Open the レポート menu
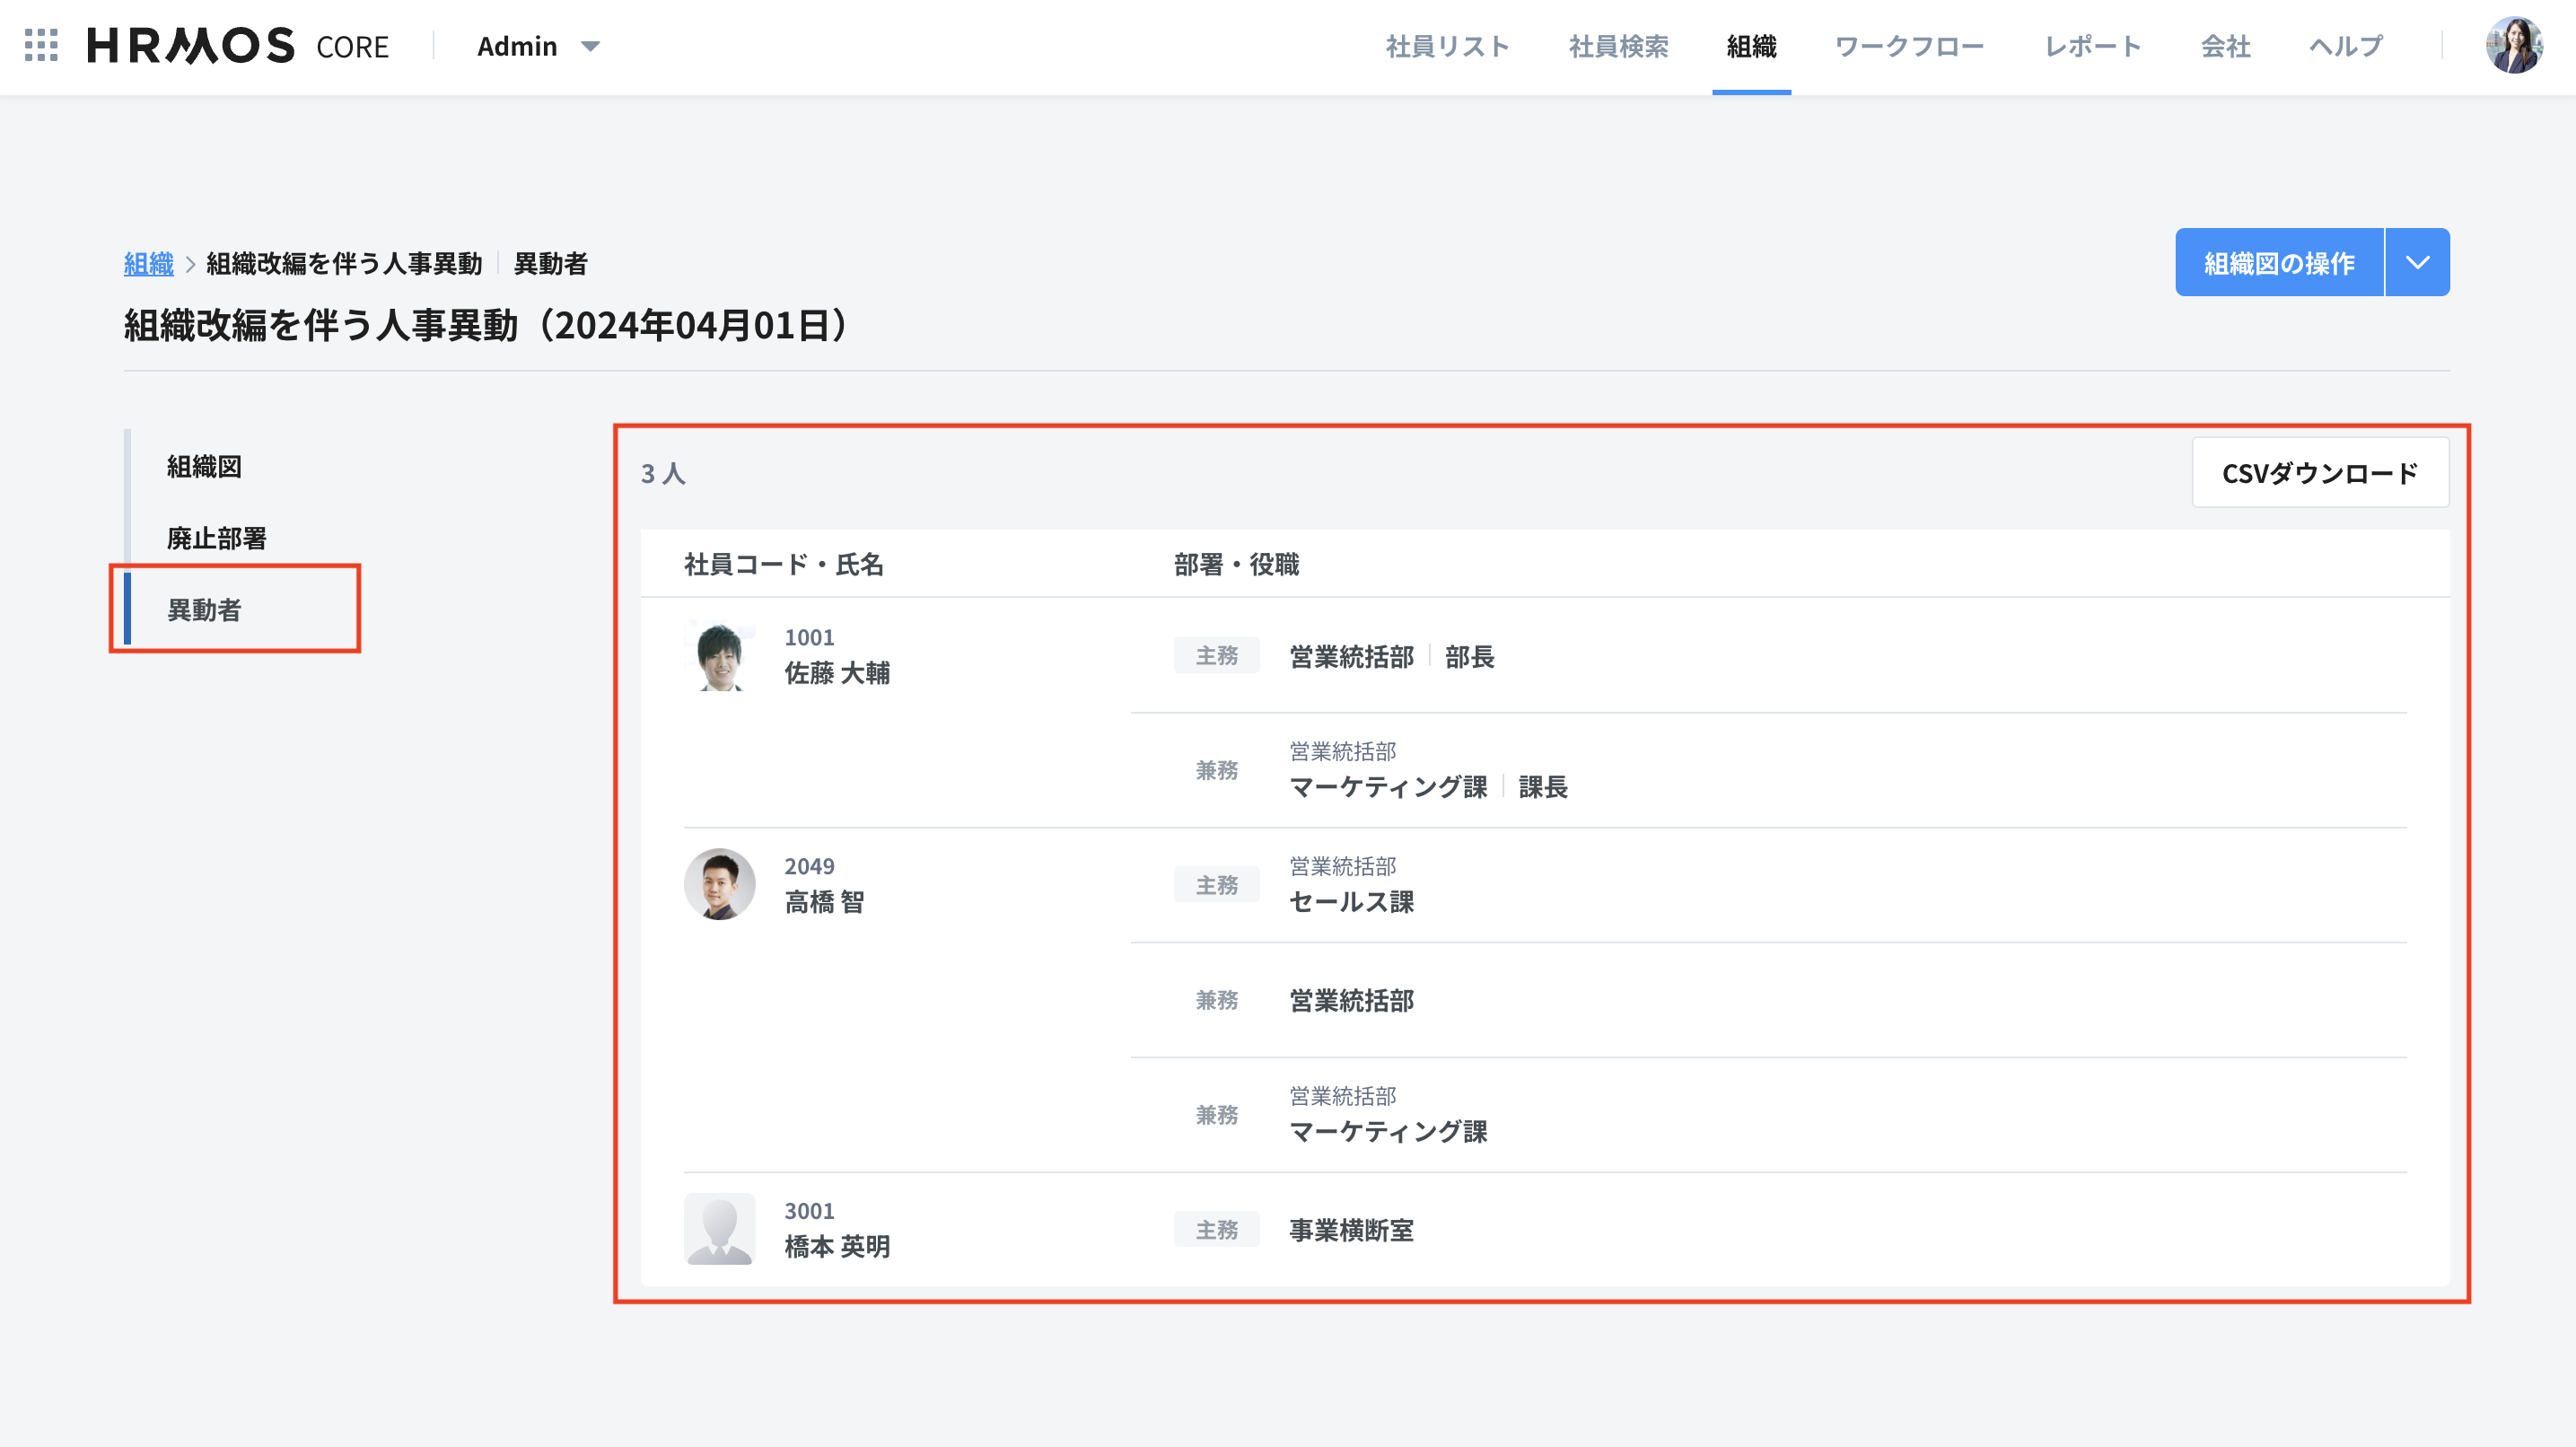This screenshot has width=2576, height=1447. (x=2092, y=46)
